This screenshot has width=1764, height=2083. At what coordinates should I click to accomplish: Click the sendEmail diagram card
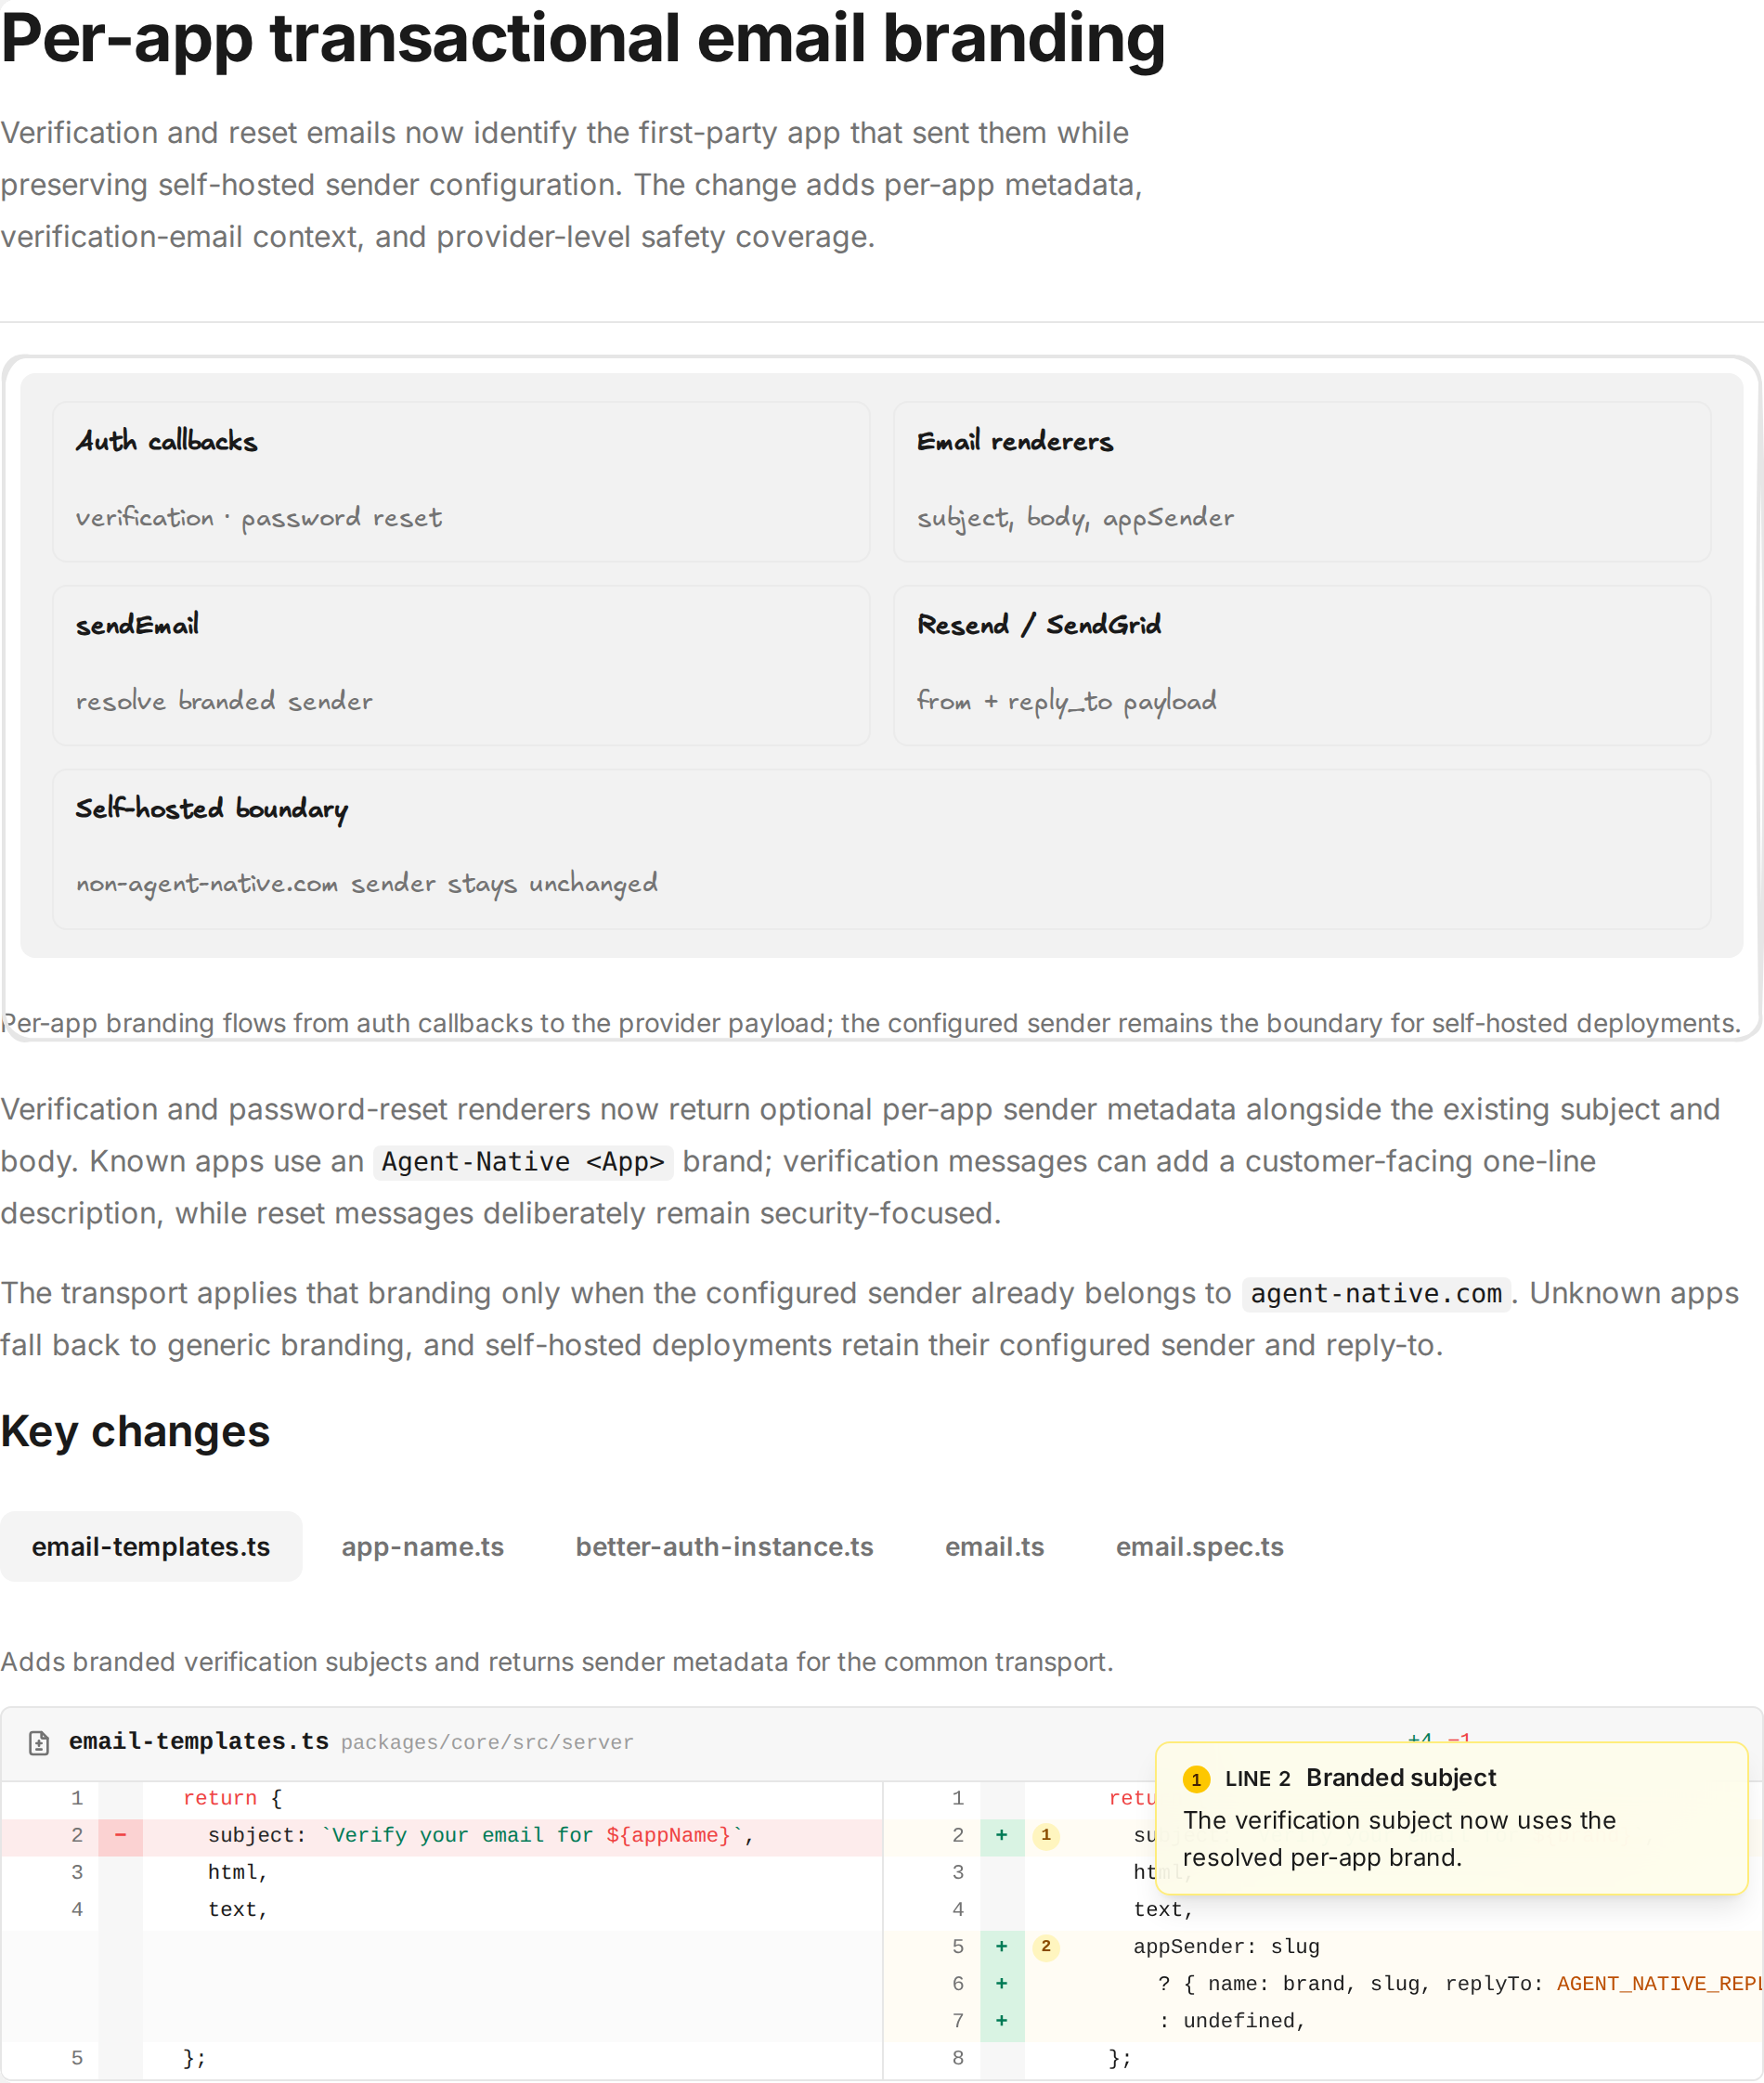[461, 665]
